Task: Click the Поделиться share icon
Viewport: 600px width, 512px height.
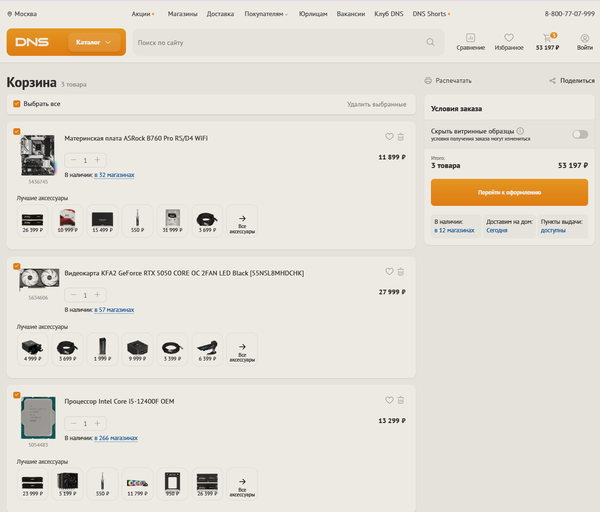Action: 552,80
